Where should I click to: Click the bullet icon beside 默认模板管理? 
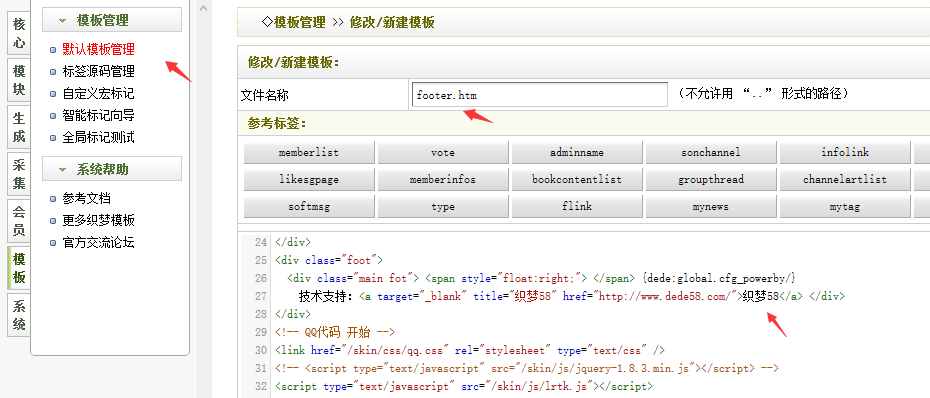tap(53, 50)
